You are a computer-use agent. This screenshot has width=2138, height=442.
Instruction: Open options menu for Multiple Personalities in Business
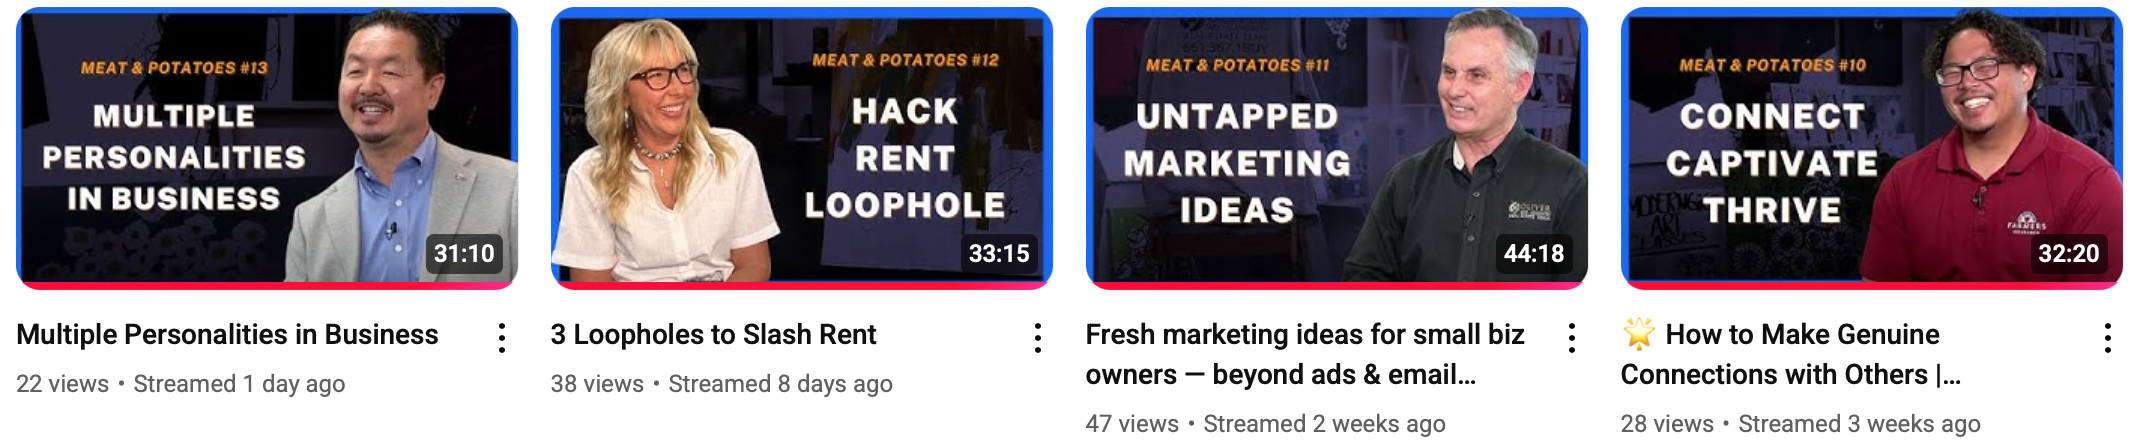tap(502, 338)
